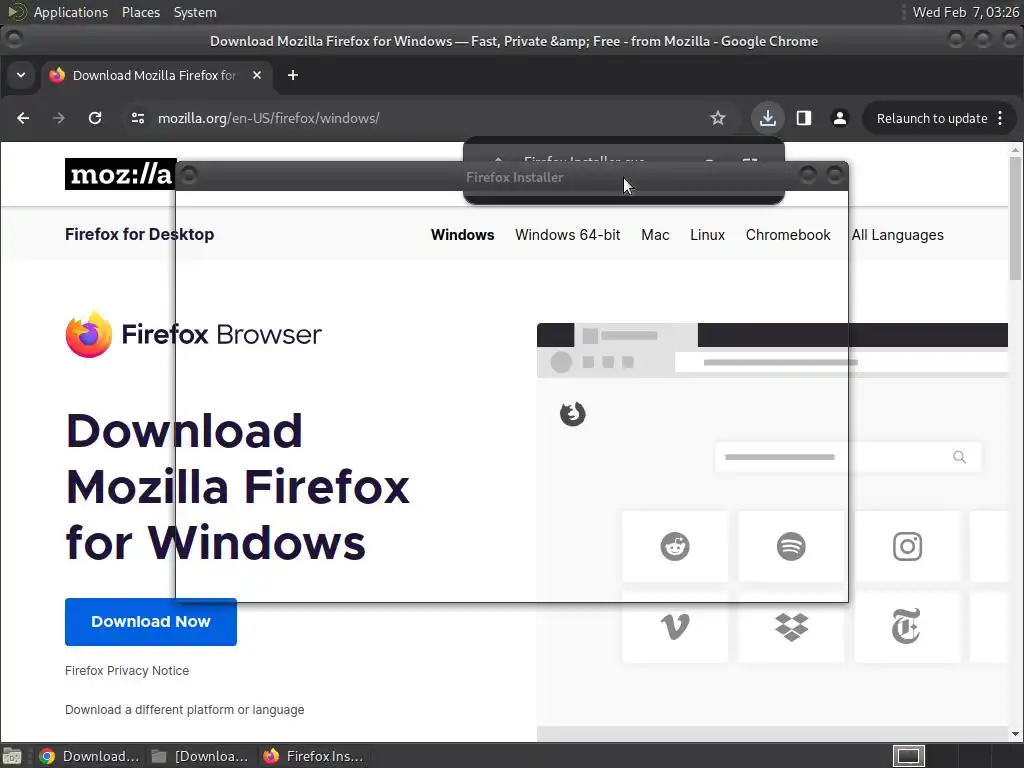Select the Chromebook platform link
This screenshot has width=1024, height=768.
788,234
